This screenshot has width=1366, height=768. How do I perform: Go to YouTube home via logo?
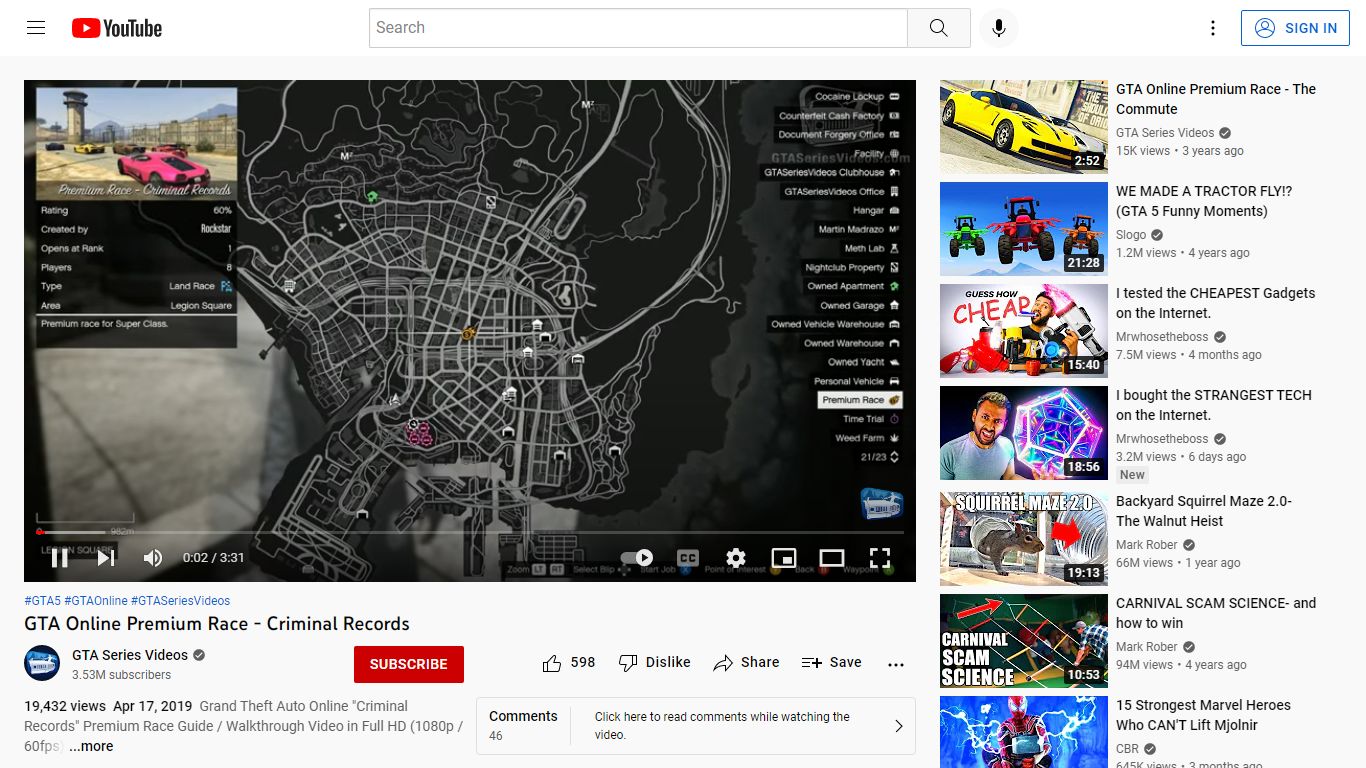[x=117, y=28]
